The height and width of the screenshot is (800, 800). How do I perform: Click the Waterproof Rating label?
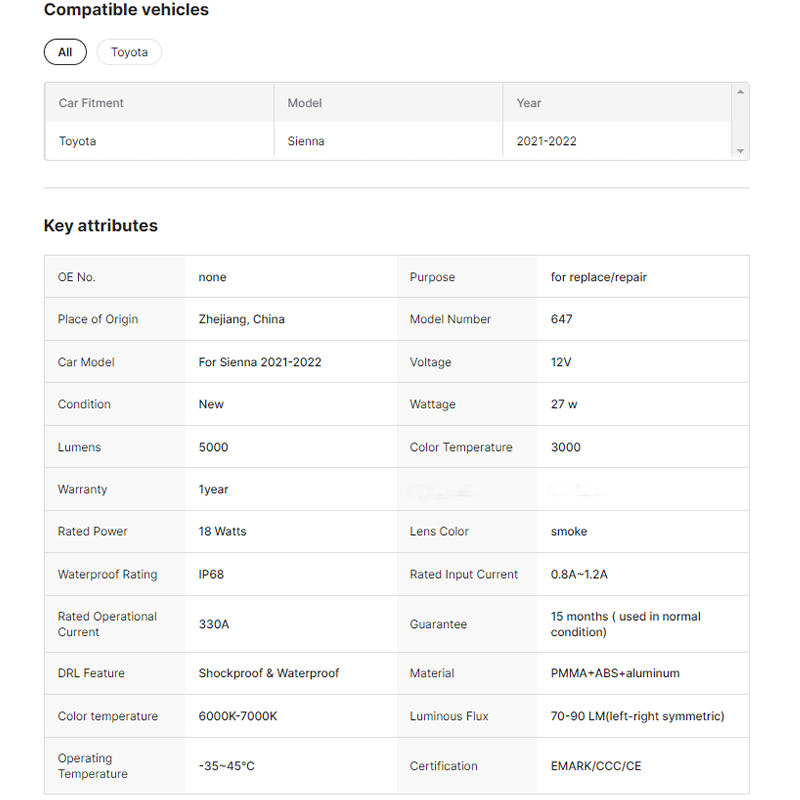click(x=108, y=574)
